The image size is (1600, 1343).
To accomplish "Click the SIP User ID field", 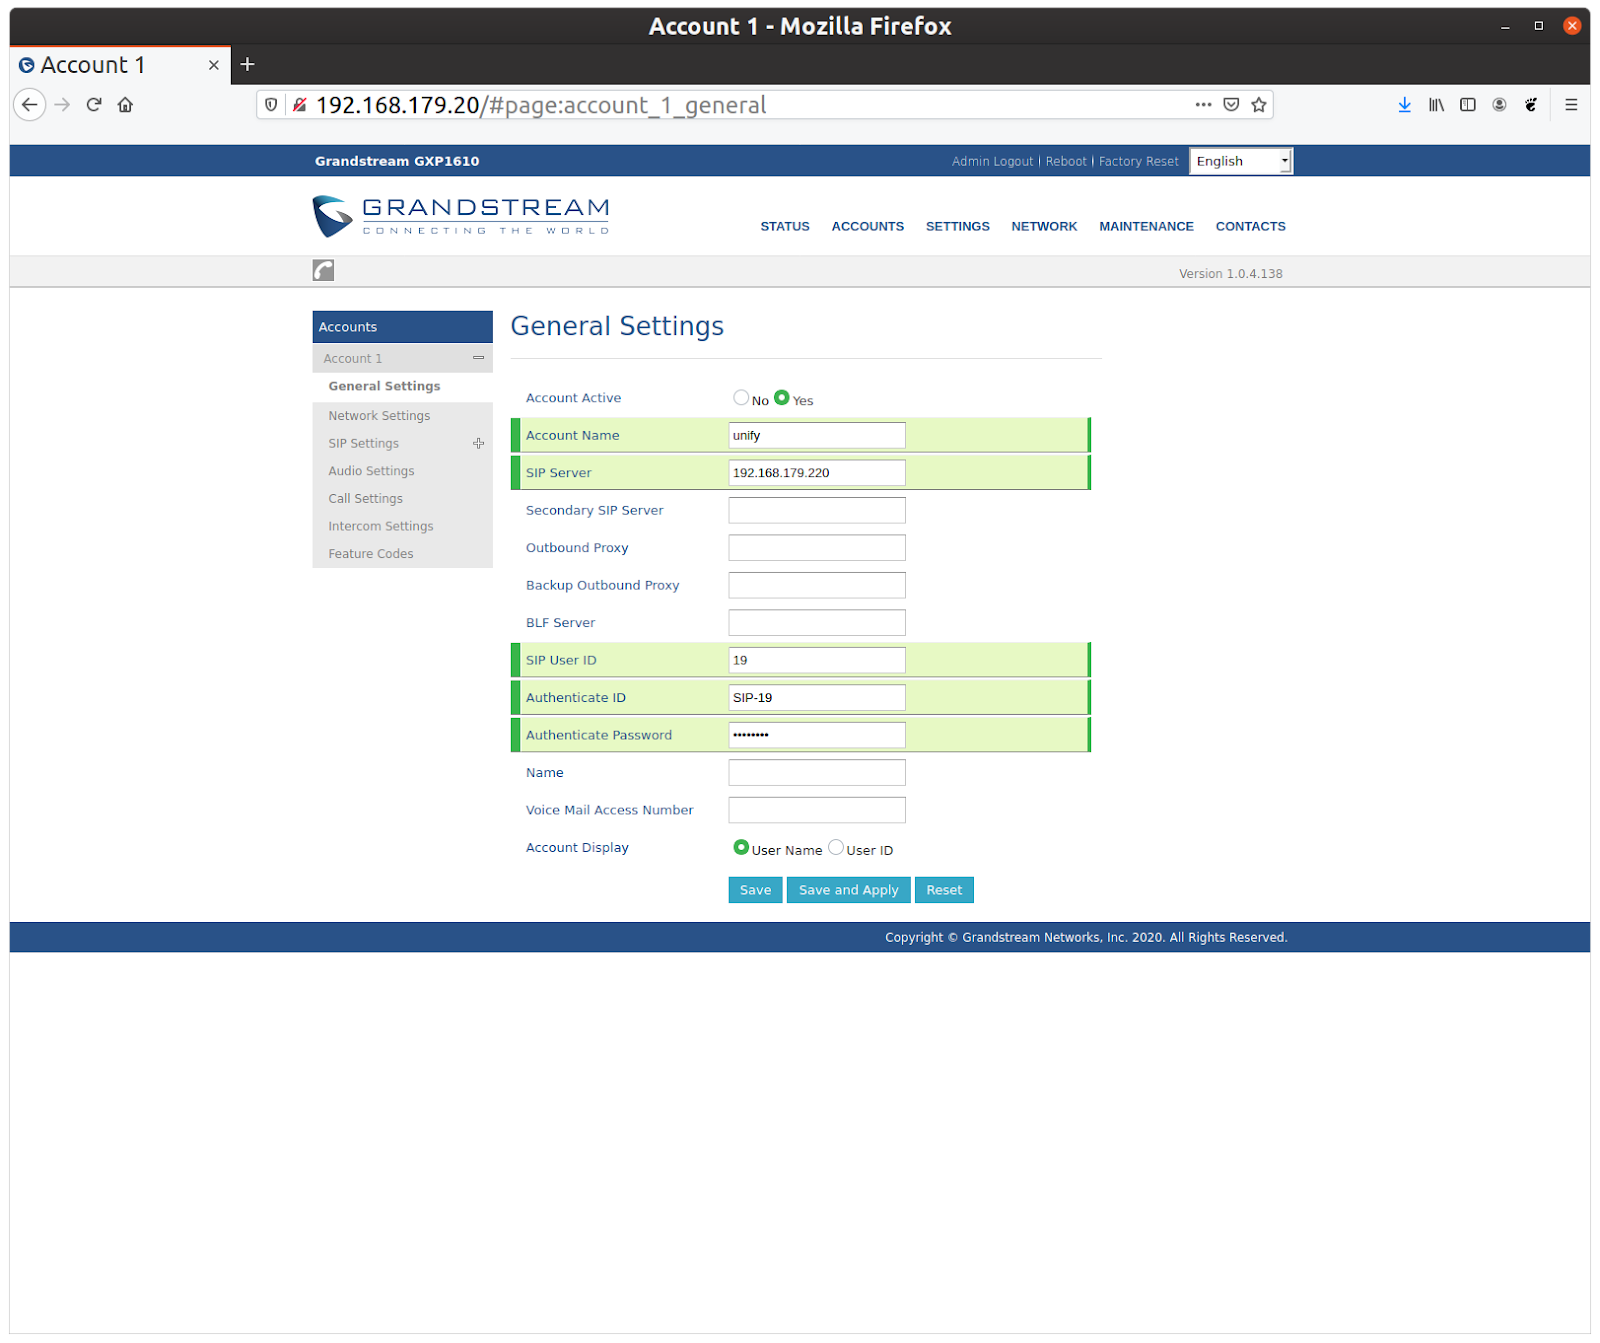I will coord(817,660).
